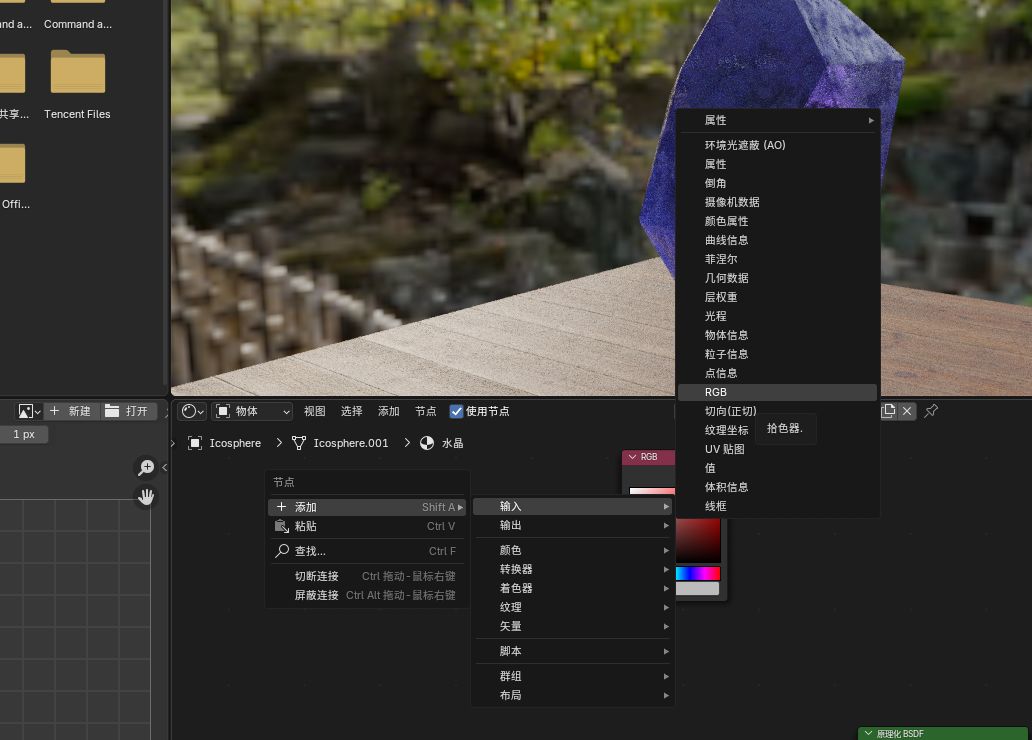Screen dimensions: 1032x740
Task: Open the 布局 submenu
Action: pos(573,696)
